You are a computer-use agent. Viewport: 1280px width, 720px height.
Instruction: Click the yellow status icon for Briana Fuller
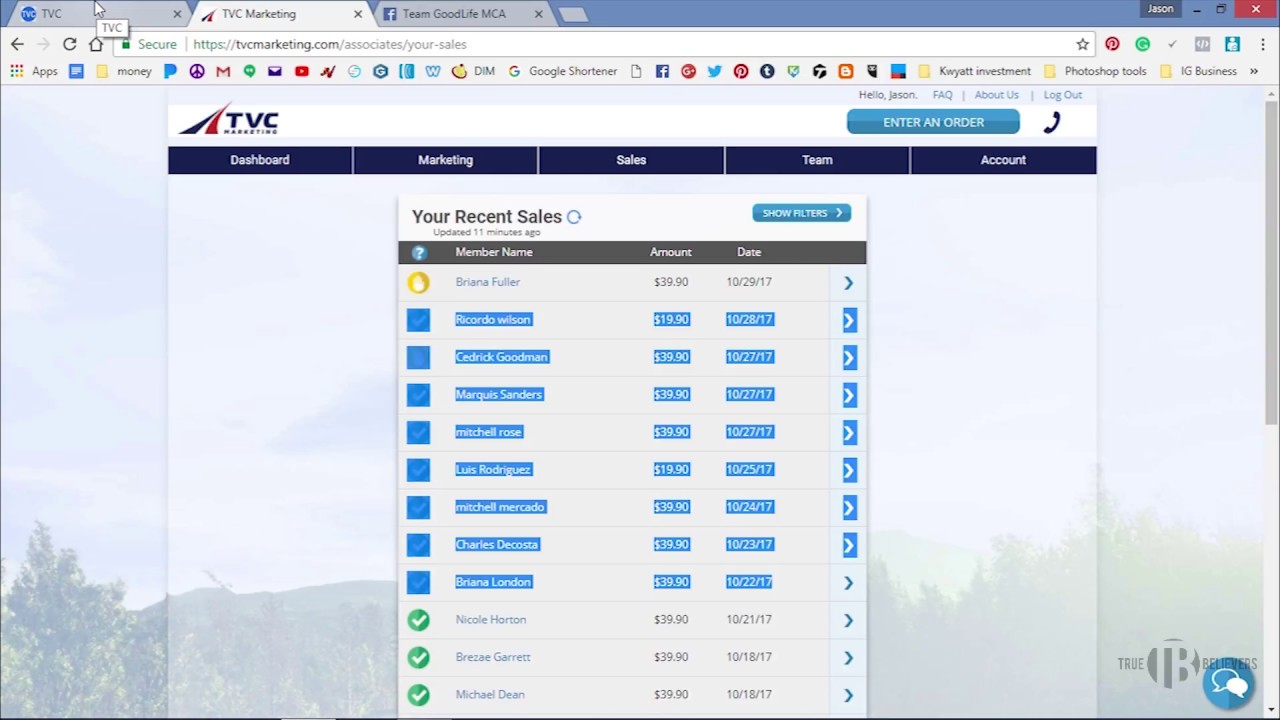(418, 283)
